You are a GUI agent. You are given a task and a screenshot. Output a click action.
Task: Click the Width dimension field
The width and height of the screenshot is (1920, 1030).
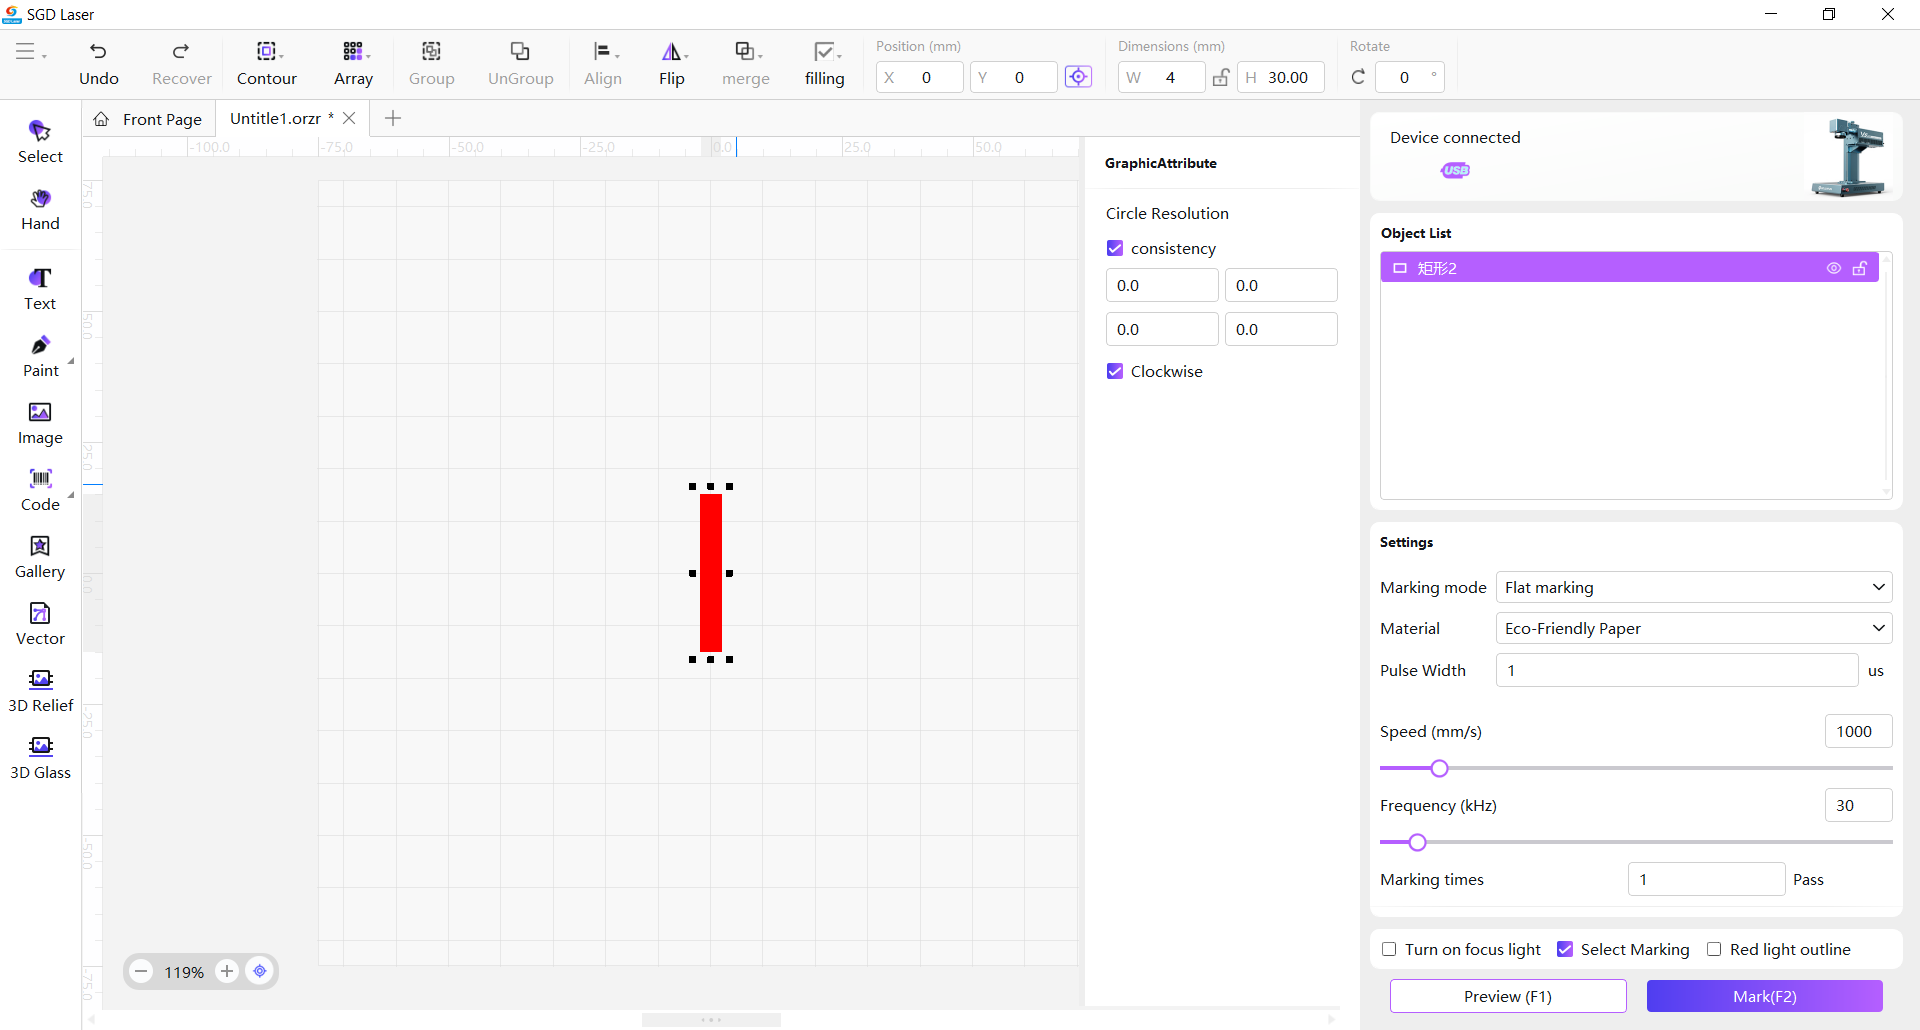click(x=1162, y=77)
